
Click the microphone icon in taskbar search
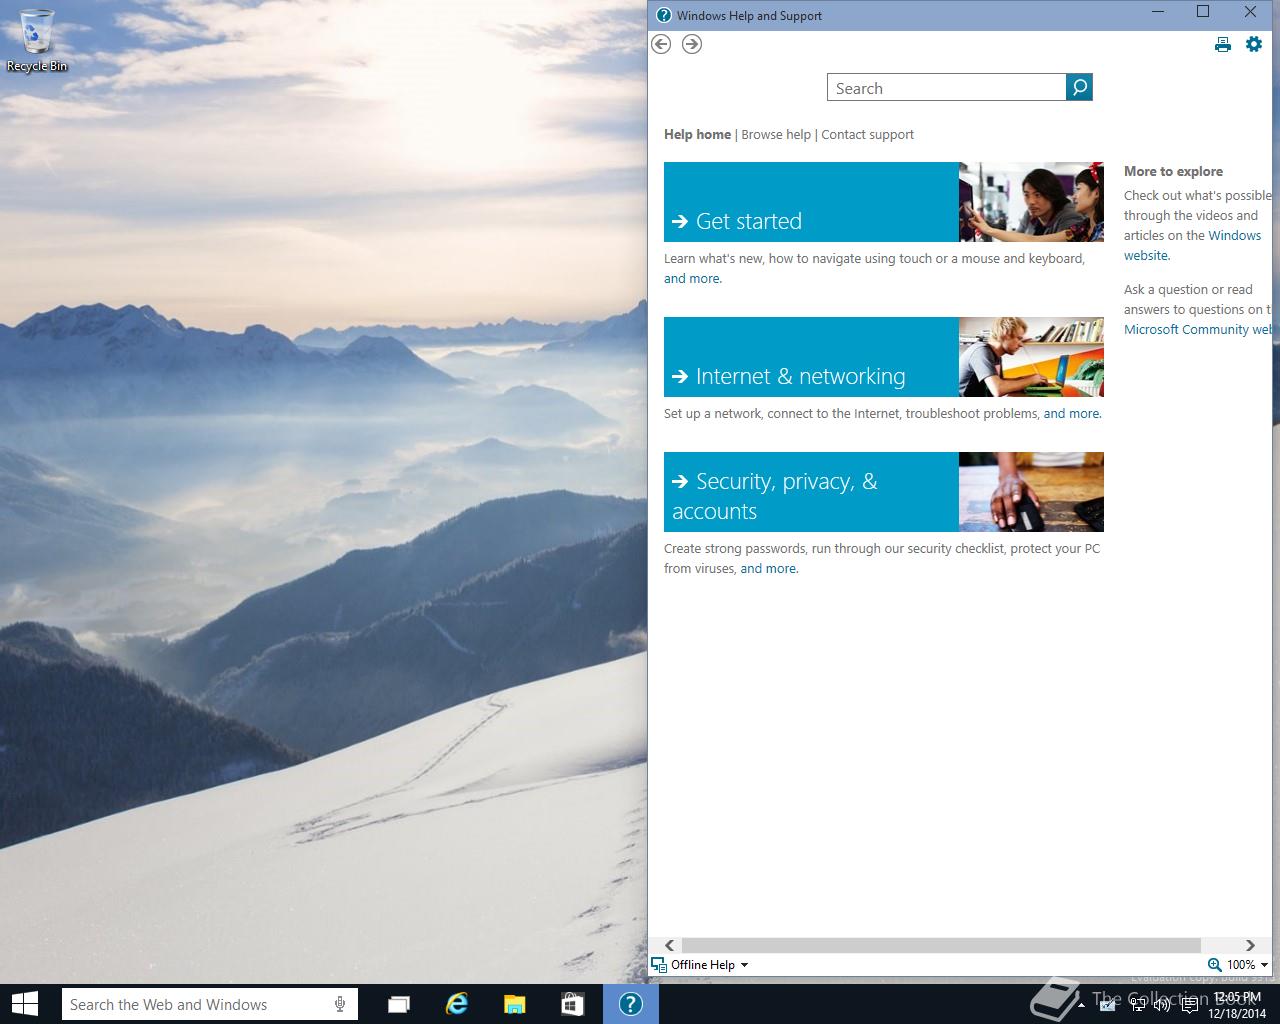pos(340,1004)
